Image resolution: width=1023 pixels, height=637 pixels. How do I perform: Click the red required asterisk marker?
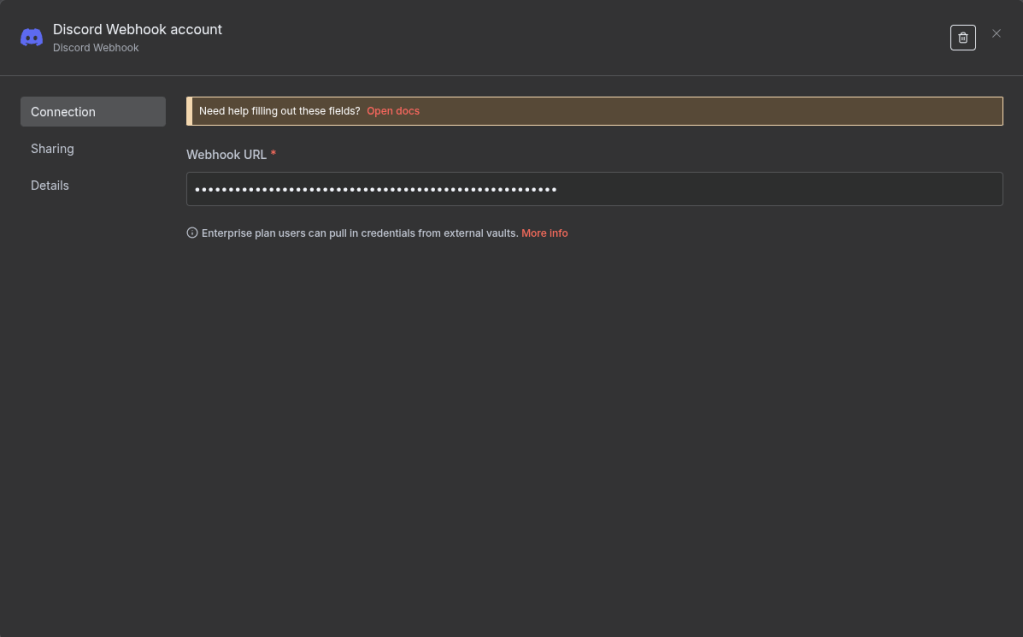(274, 154)
